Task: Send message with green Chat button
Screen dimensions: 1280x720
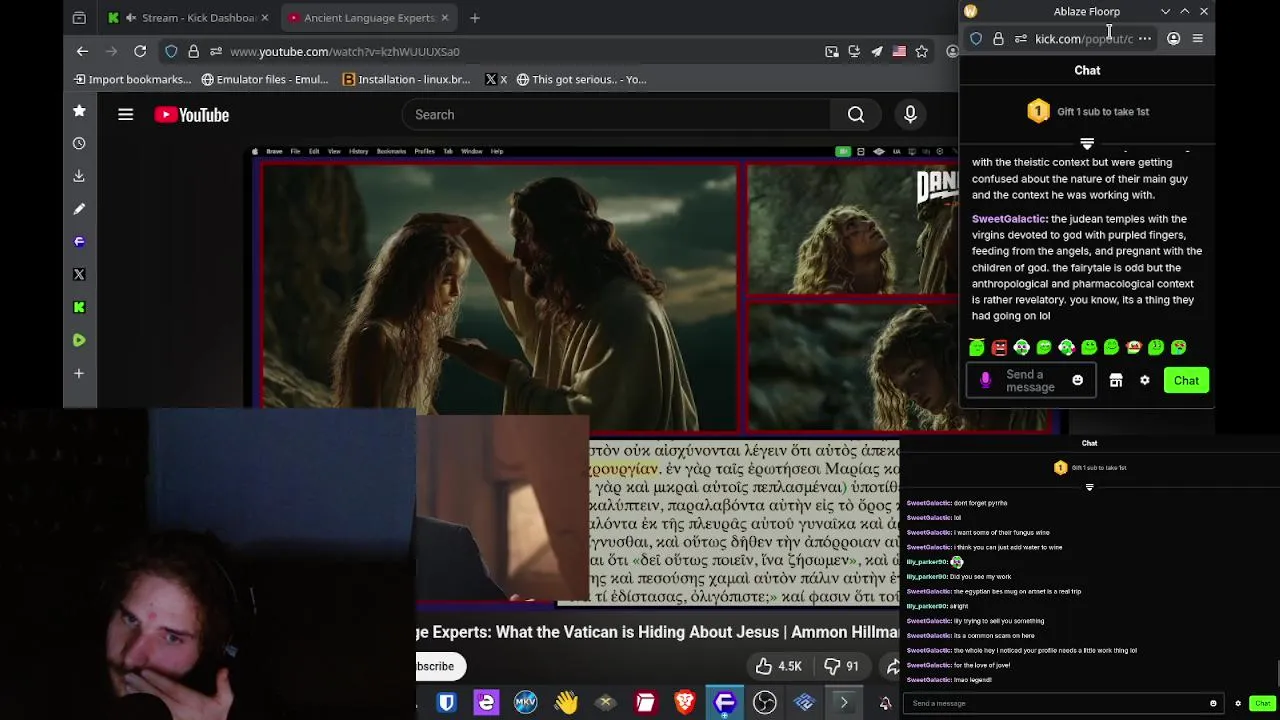Action: coord(1186,380)
